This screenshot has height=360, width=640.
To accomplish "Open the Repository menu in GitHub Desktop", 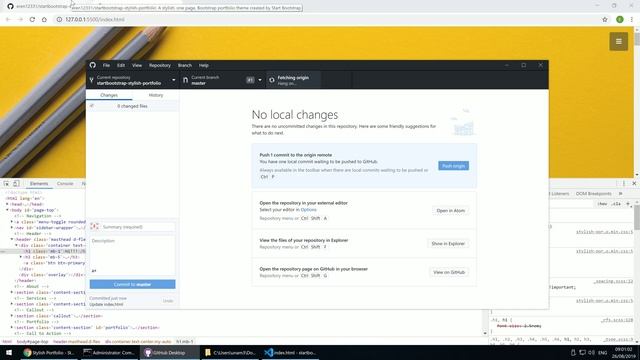I will pyautogui.click(x=160, y=65).
